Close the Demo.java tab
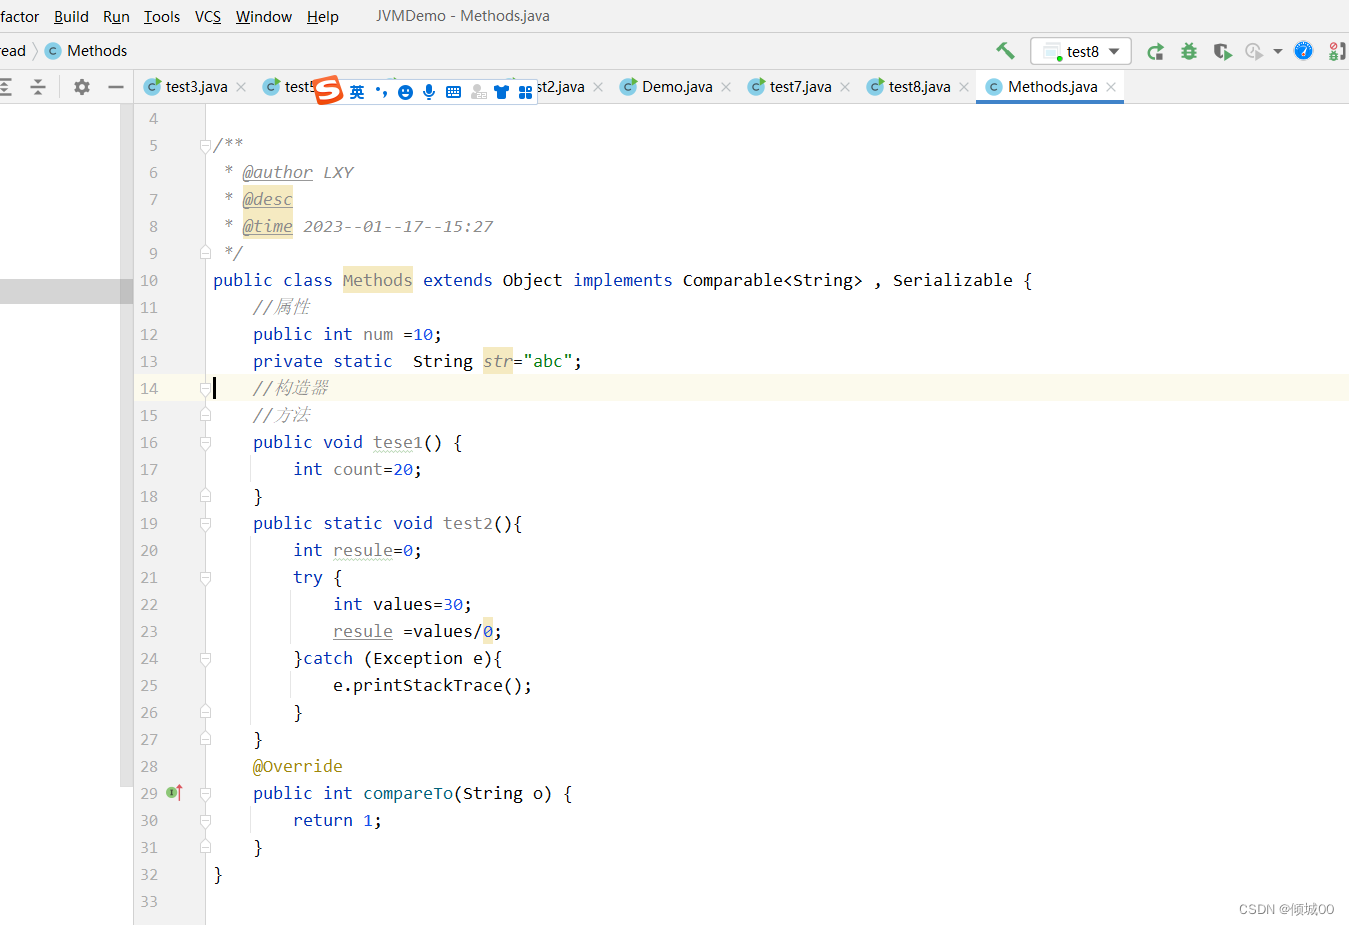1349x925 pixels. [726, 87]
